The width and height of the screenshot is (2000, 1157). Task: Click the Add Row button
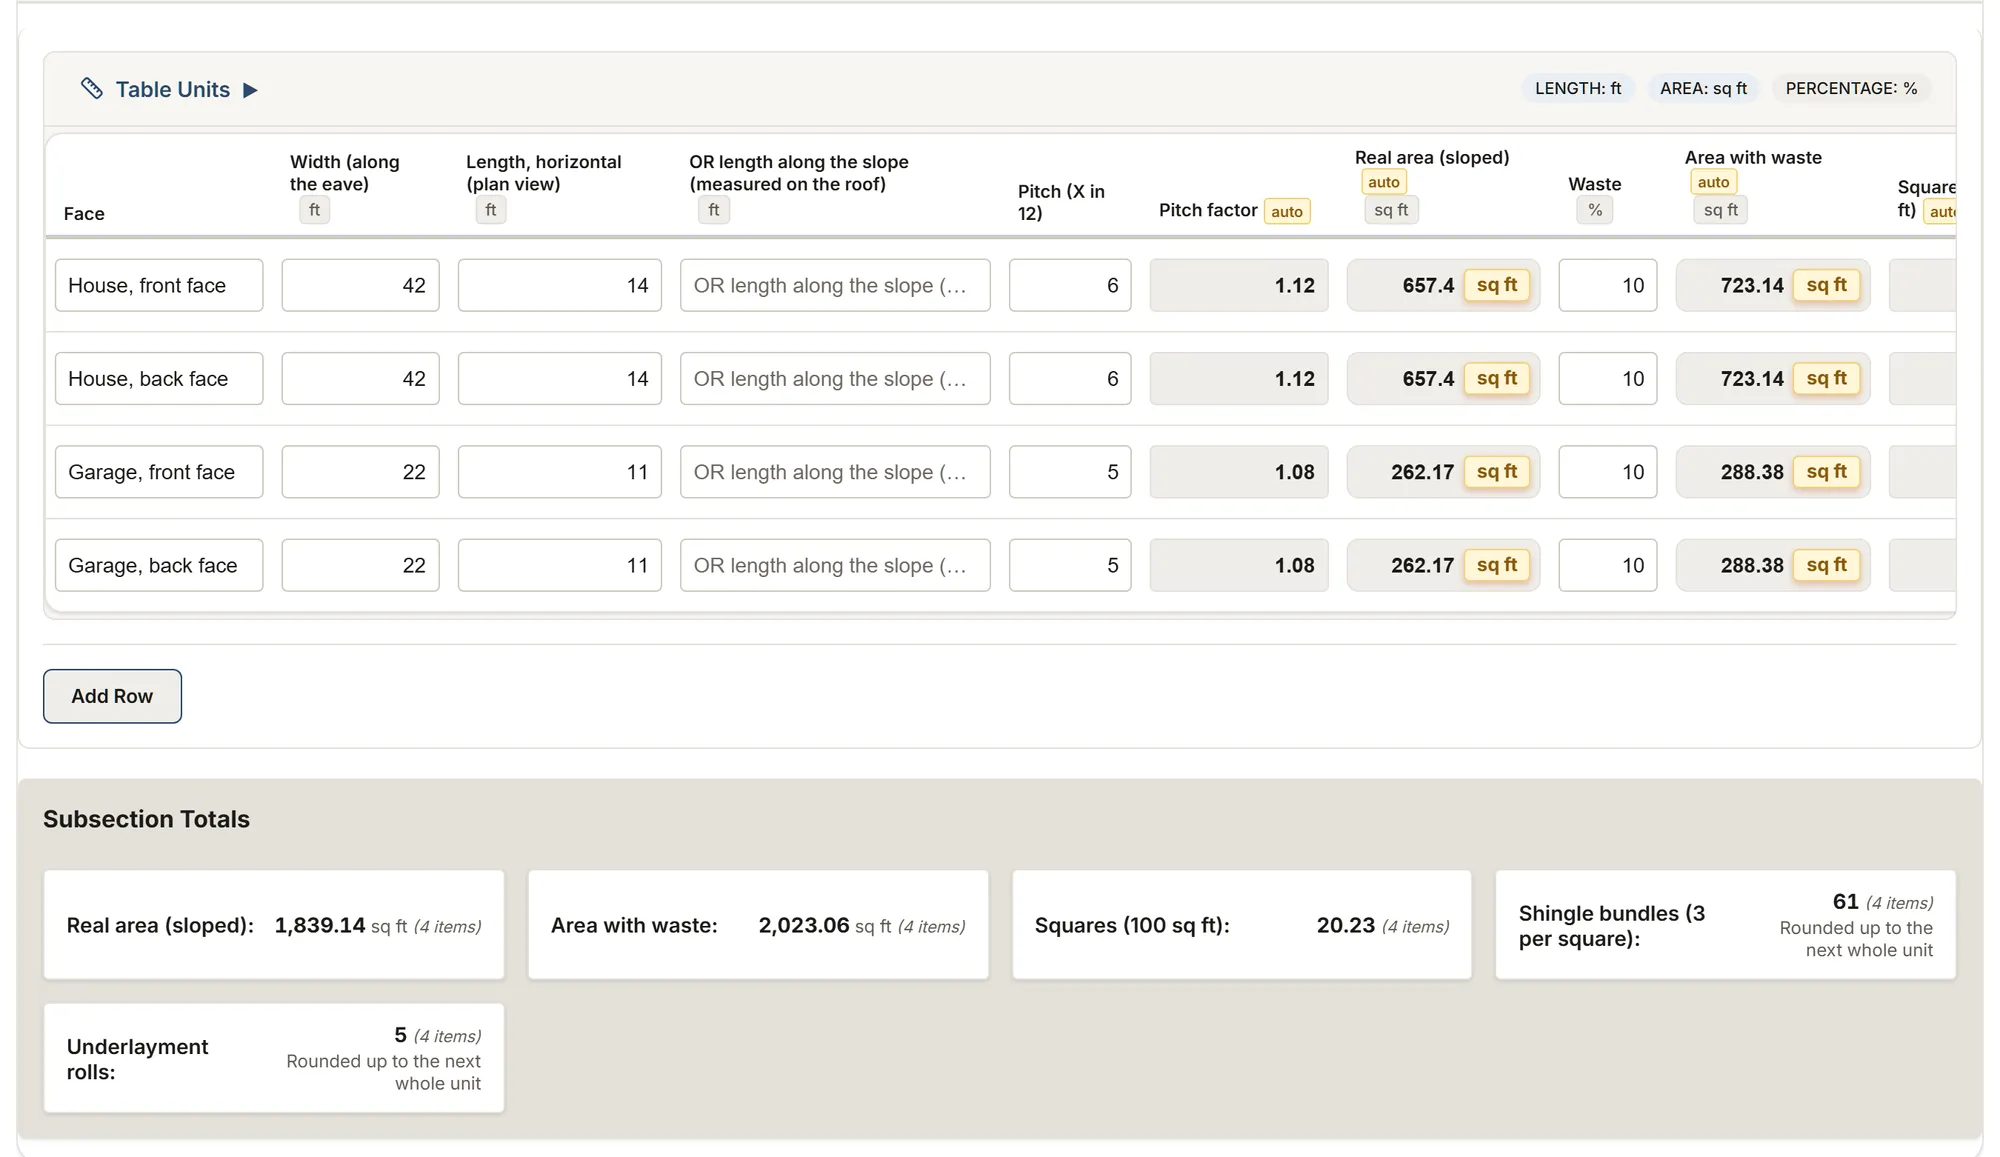[x=112, y=696]
